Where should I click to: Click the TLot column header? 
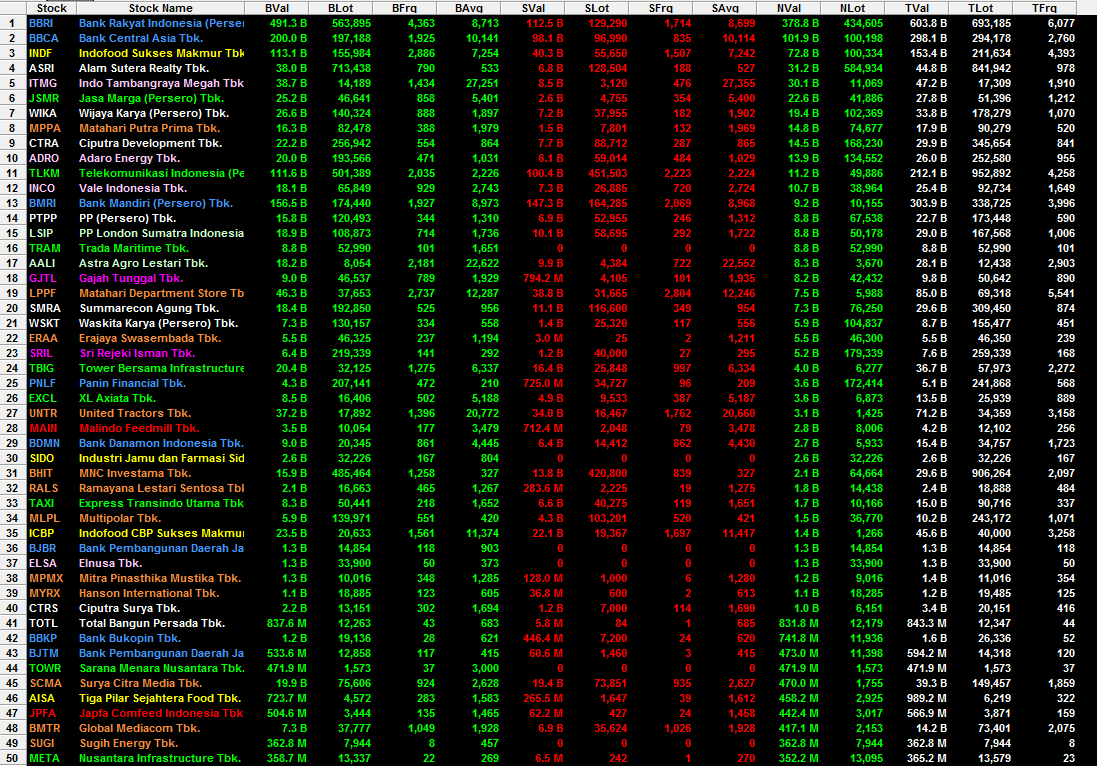click(x=980, y=8)
